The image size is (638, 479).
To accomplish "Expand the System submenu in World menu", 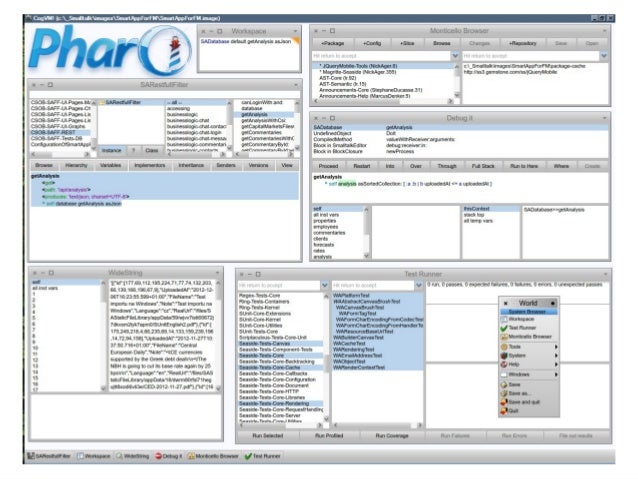I will [x=529, y=355].
